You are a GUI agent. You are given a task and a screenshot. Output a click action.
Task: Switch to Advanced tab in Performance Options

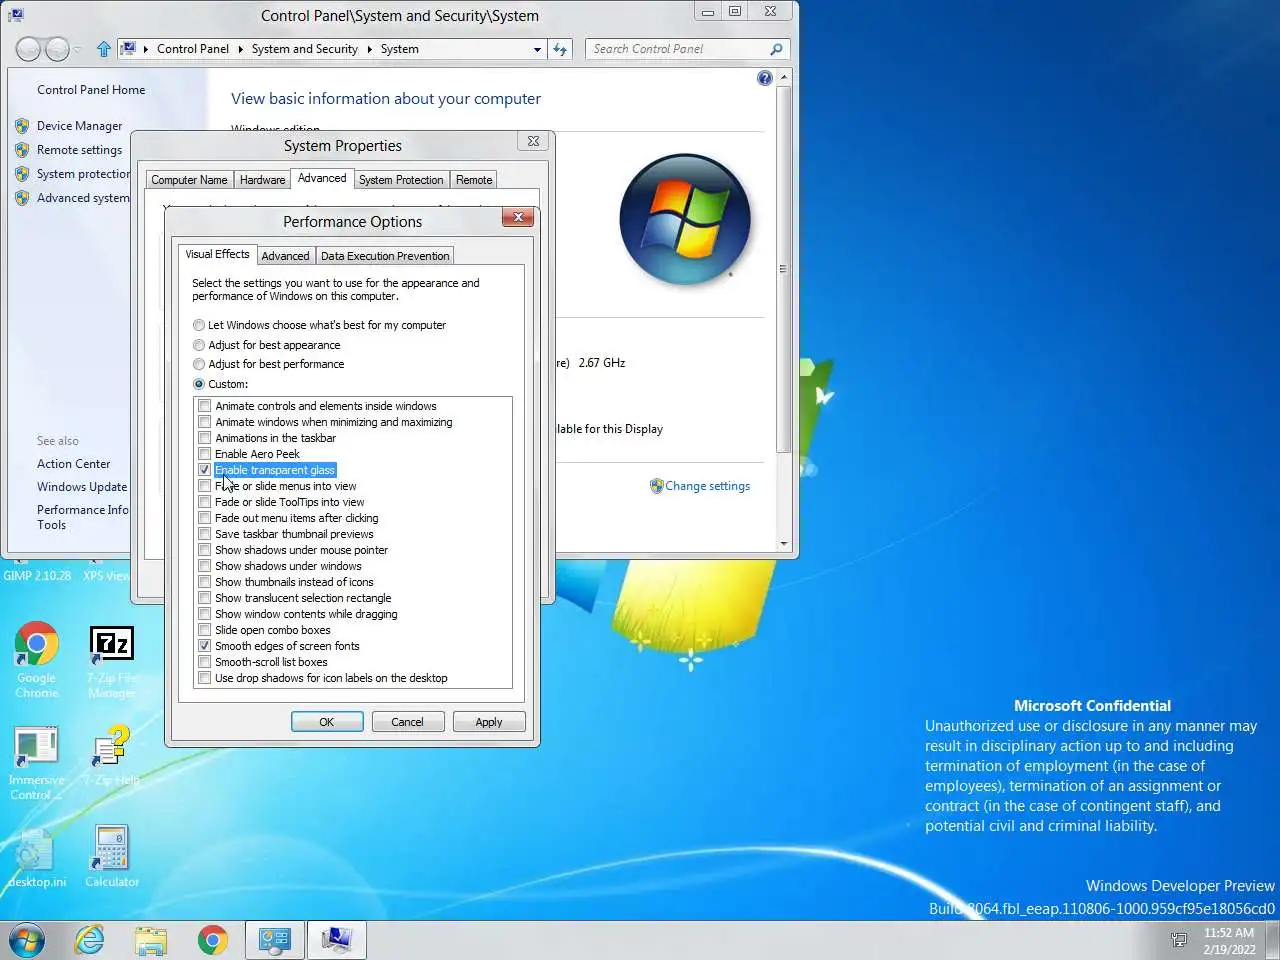[x=285, y=256]
